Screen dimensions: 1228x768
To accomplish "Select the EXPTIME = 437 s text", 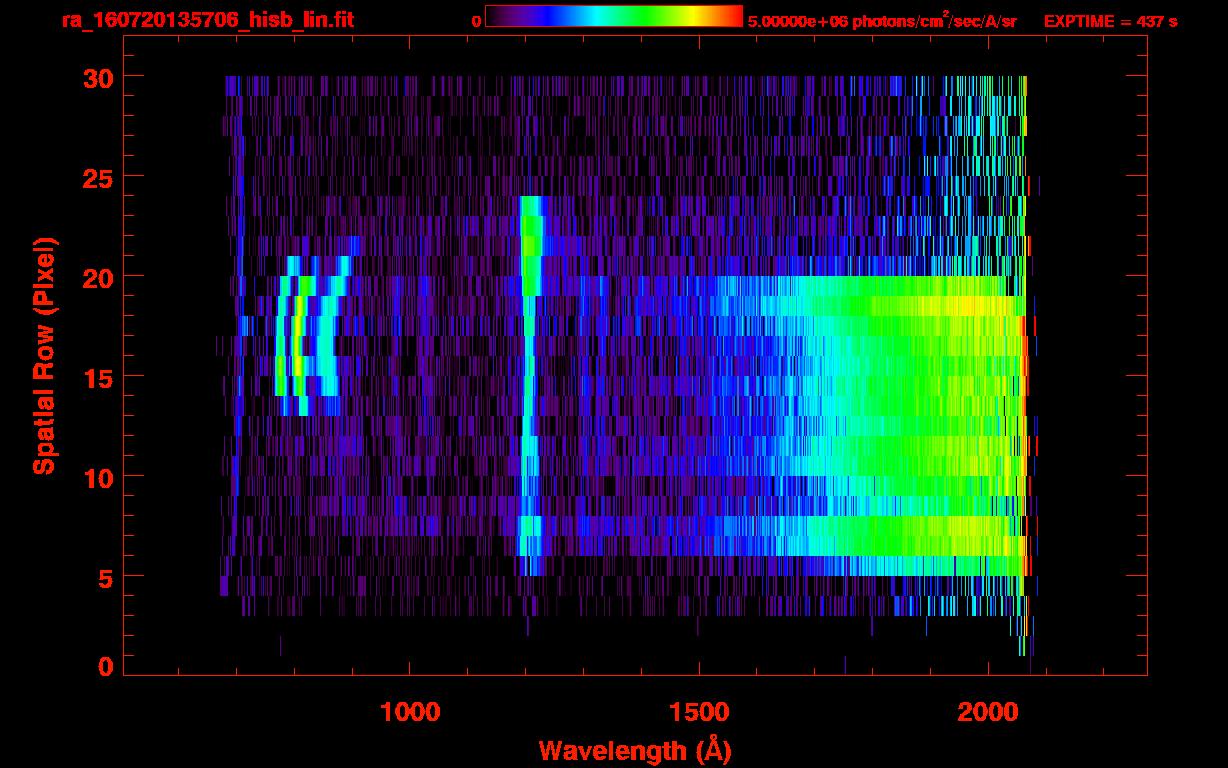I will tap(1110, 21).
